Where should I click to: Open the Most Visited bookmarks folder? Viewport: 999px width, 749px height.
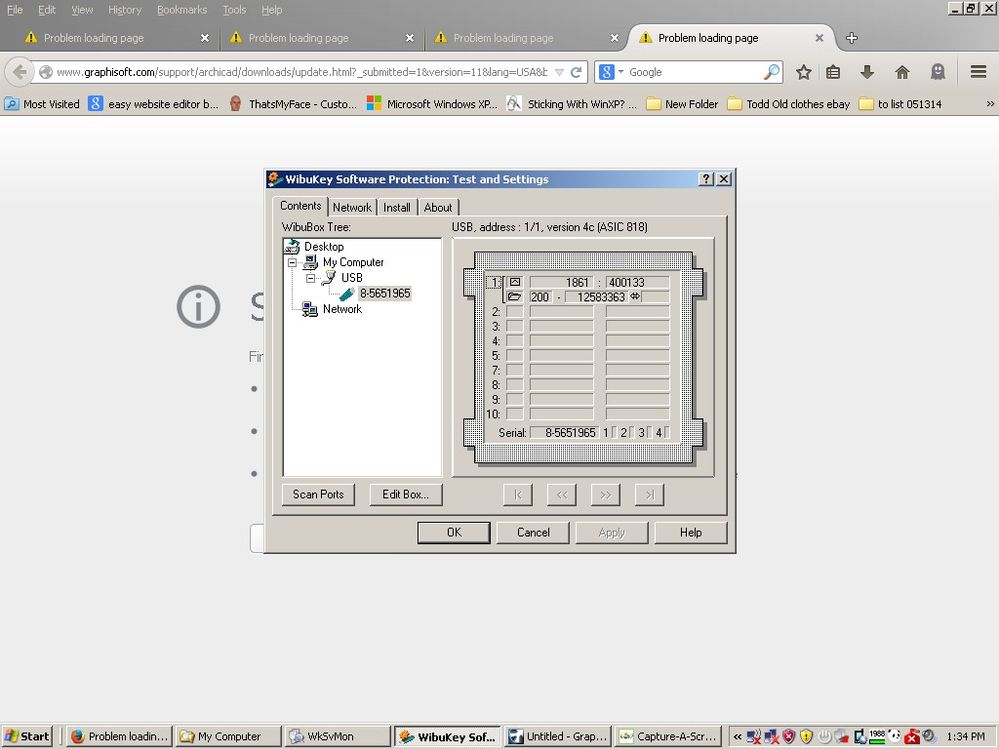tap(42, 104)
